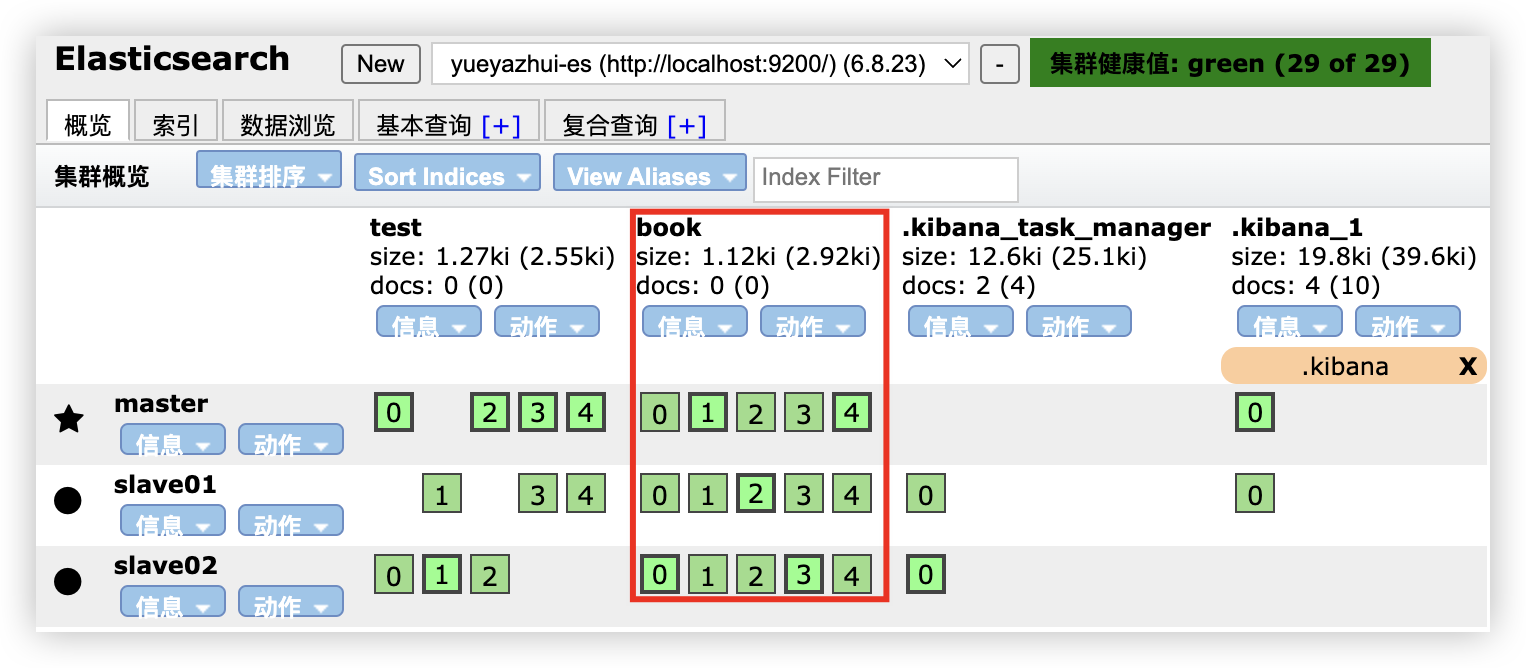Screen dimensions: 1526x668
Task: Click the book index name heading
Action: coord(669,228)
